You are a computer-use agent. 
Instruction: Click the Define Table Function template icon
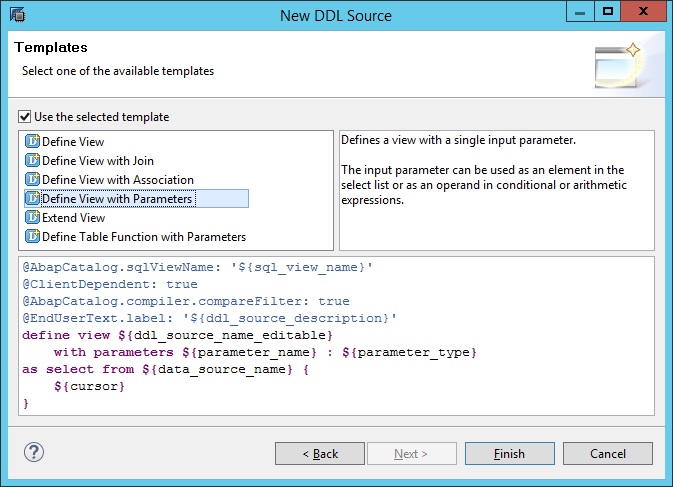32,236
